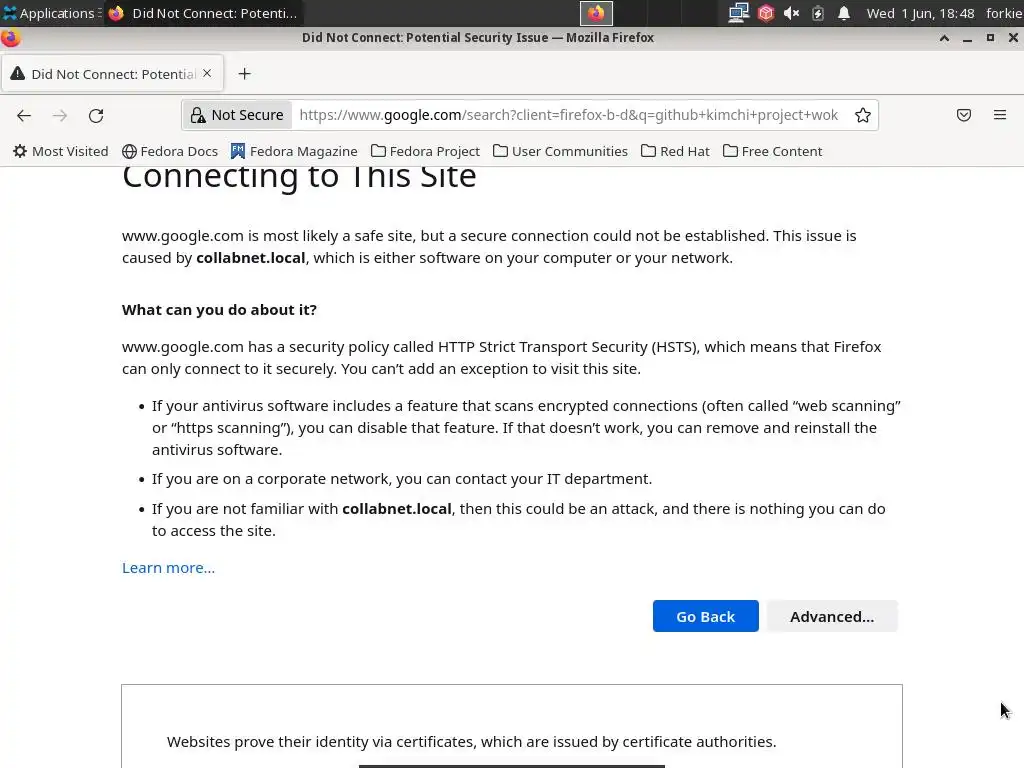The image size is (1024, 768).
Task: Open the notifications bell icon
Action: (x=844, y=13)
